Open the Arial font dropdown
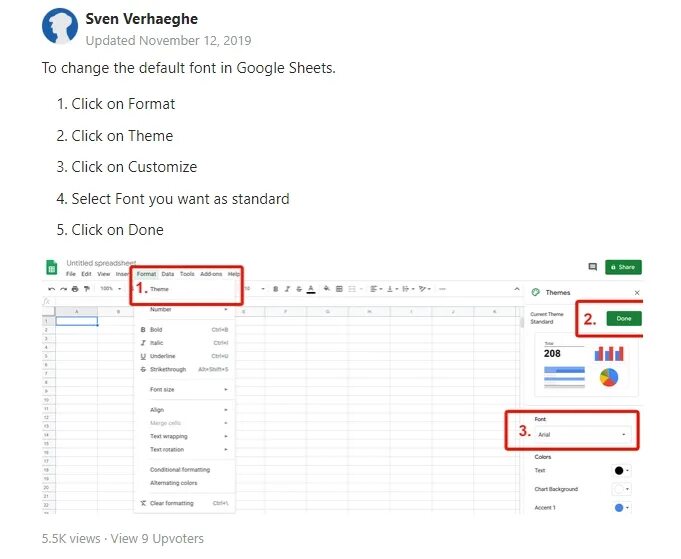 point(582,434)
